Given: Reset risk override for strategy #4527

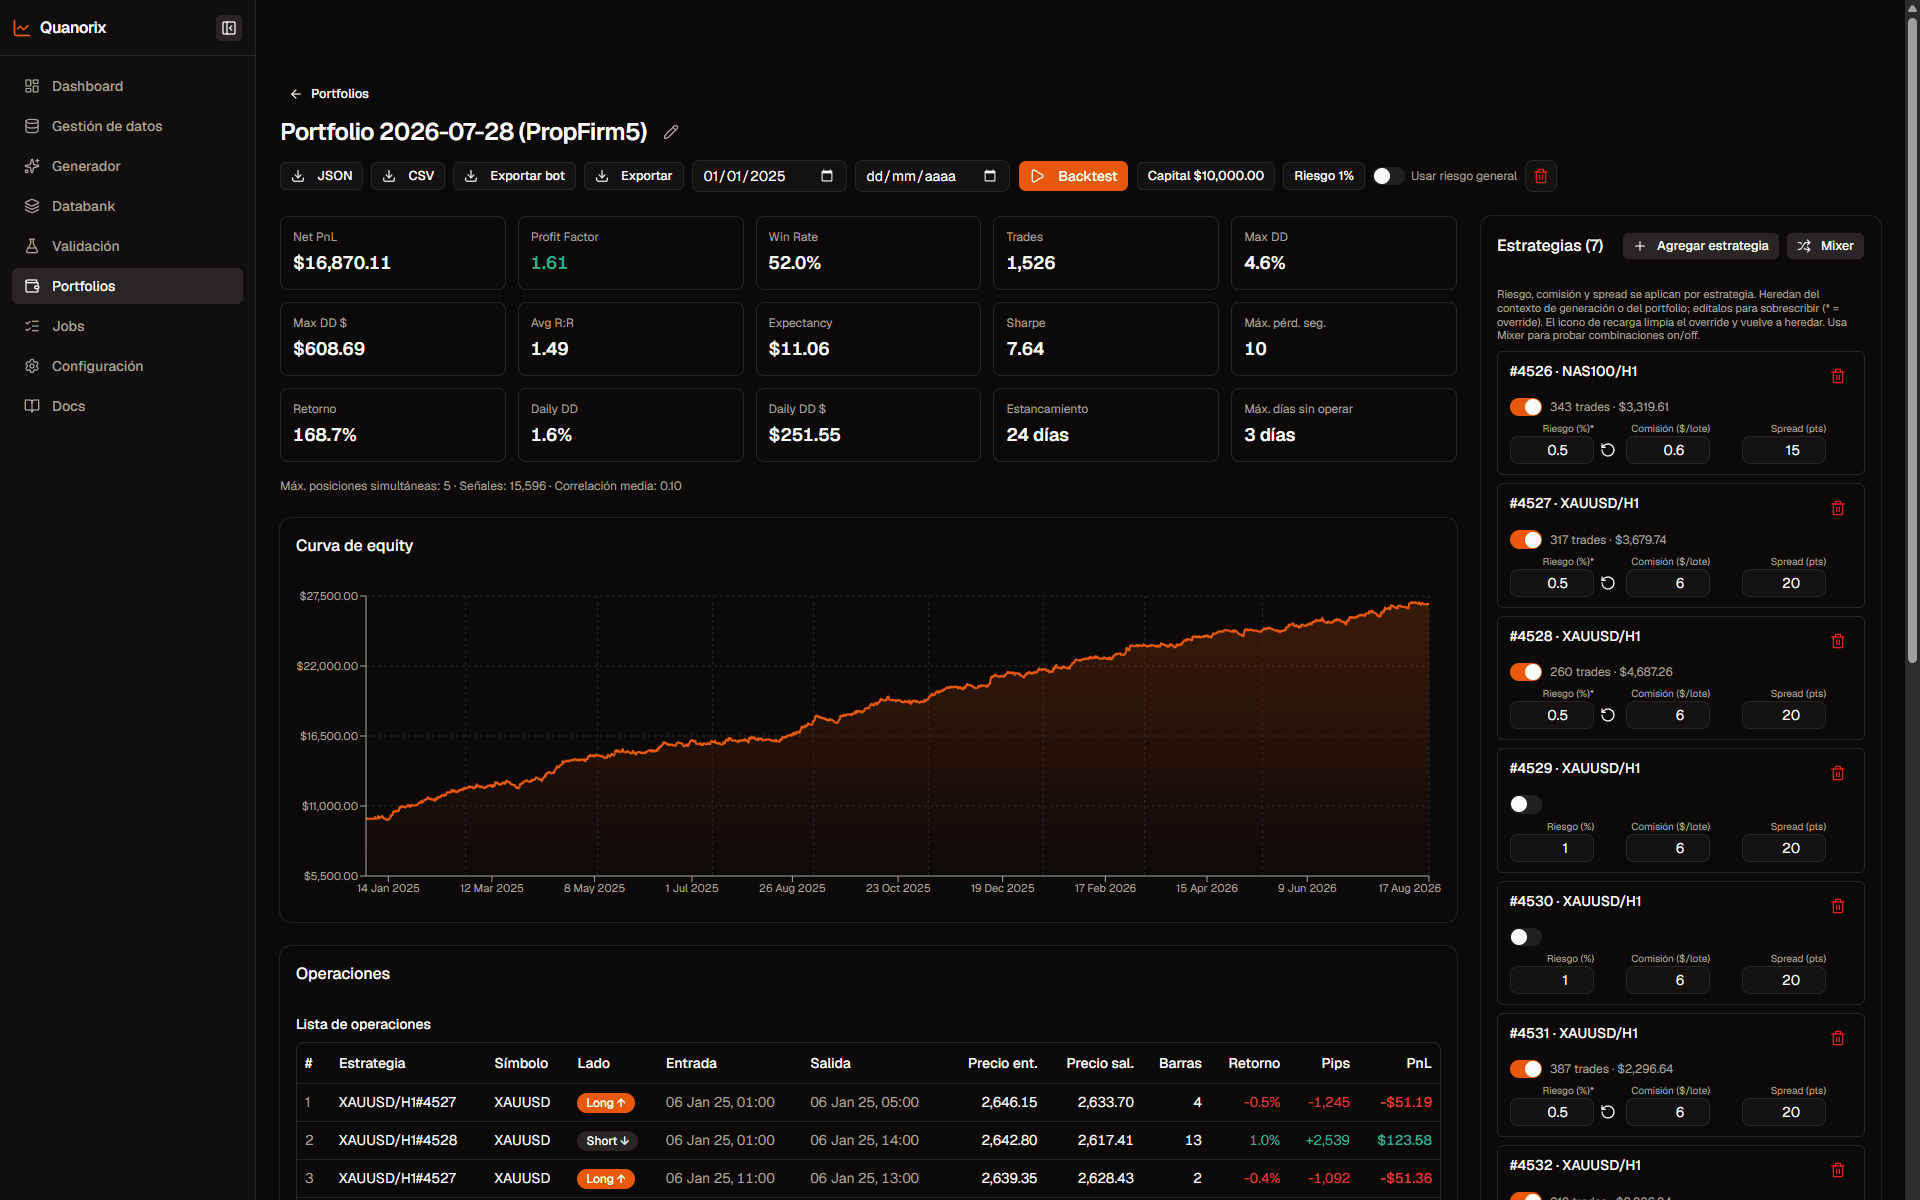Looking at the screenshot, I should (1608, 583).
